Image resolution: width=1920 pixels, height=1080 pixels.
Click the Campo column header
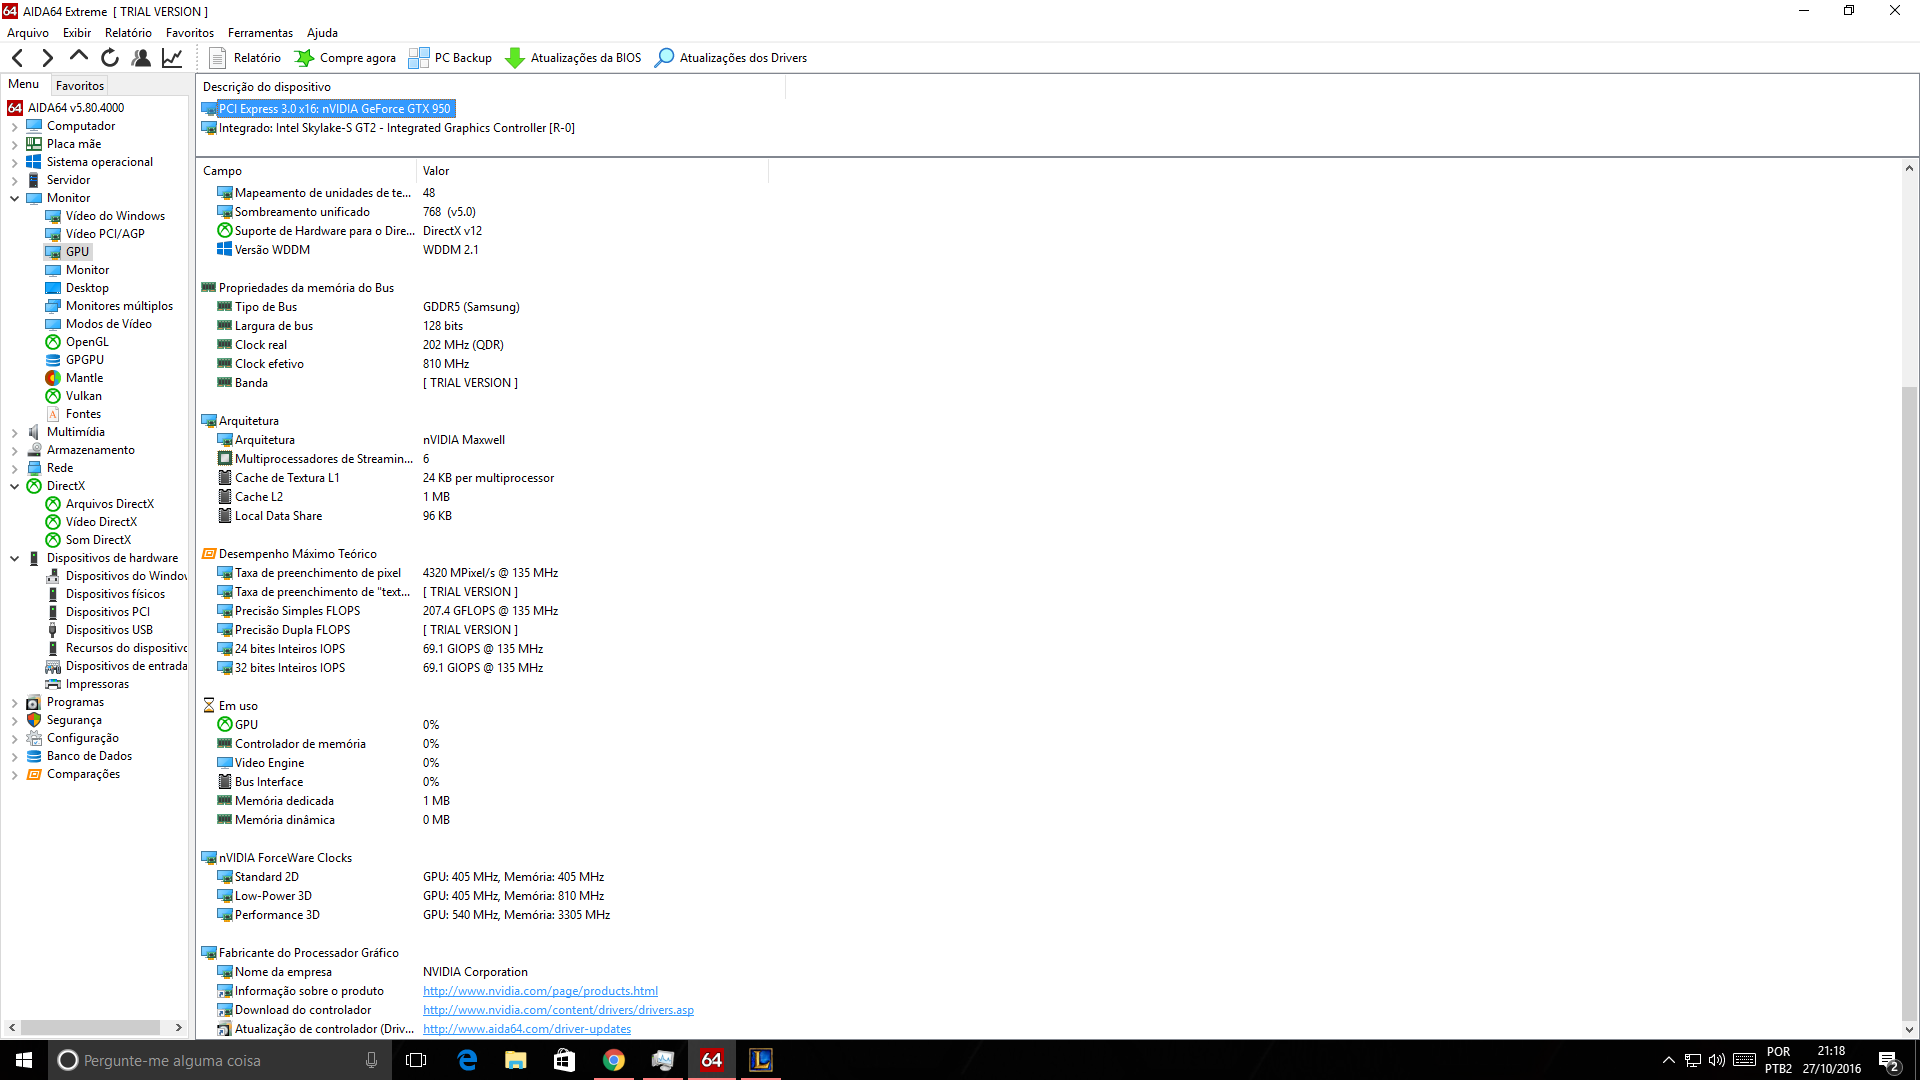click(306, 171)
